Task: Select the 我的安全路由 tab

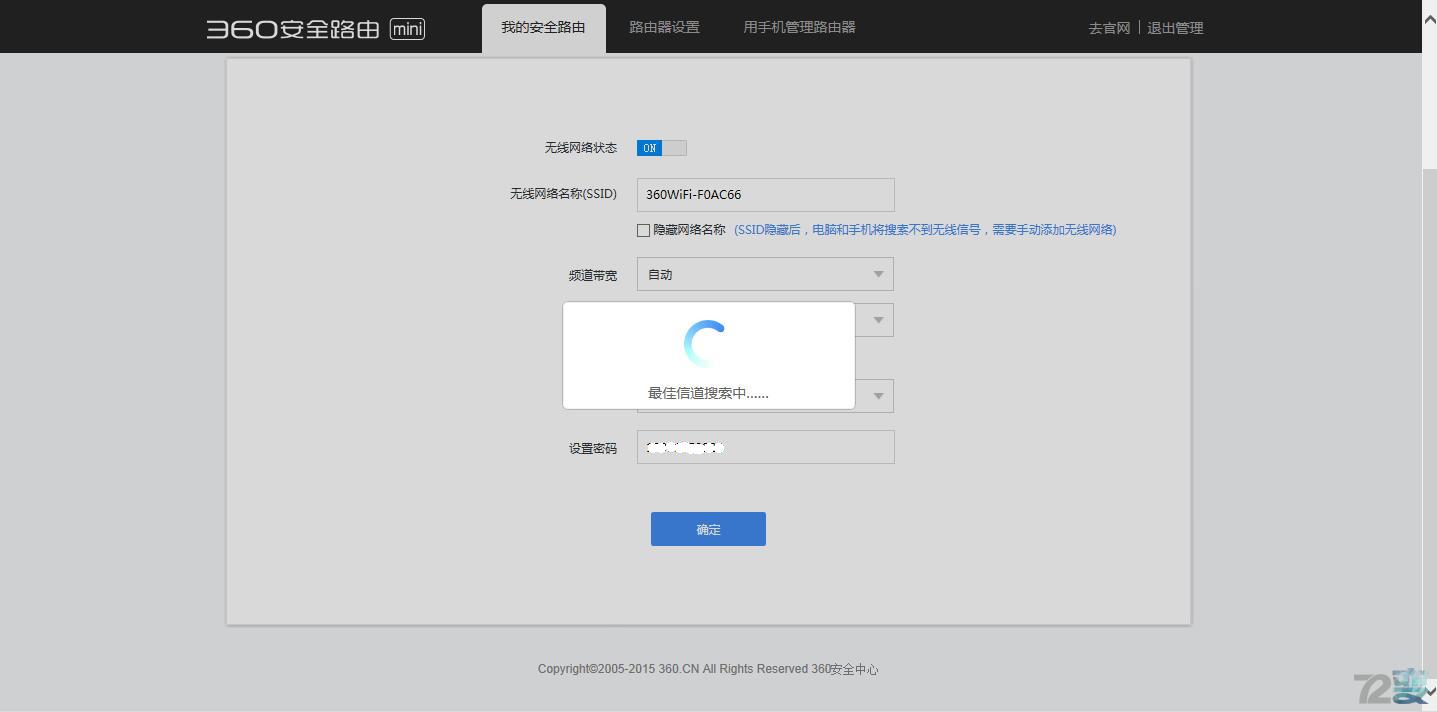Action: 543,27
